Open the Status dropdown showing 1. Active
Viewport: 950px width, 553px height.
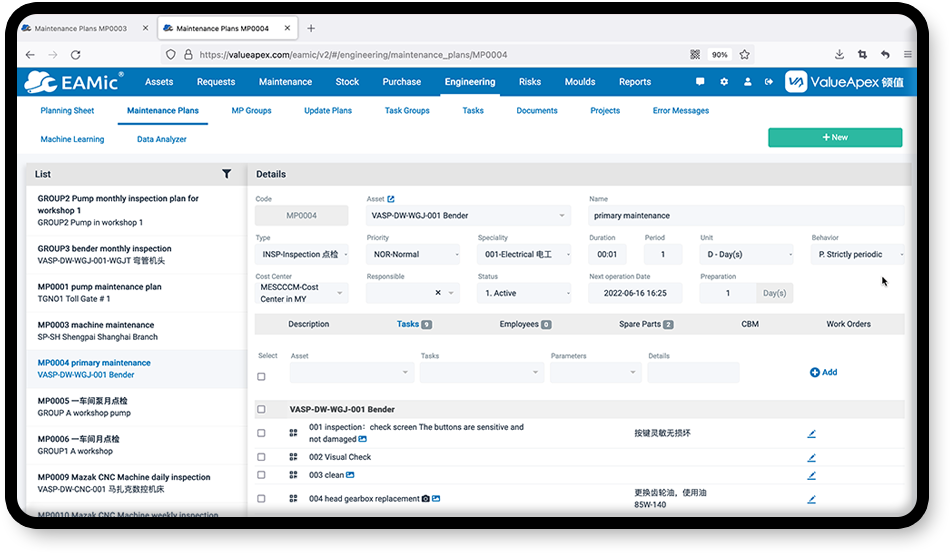tap(526, 293)
